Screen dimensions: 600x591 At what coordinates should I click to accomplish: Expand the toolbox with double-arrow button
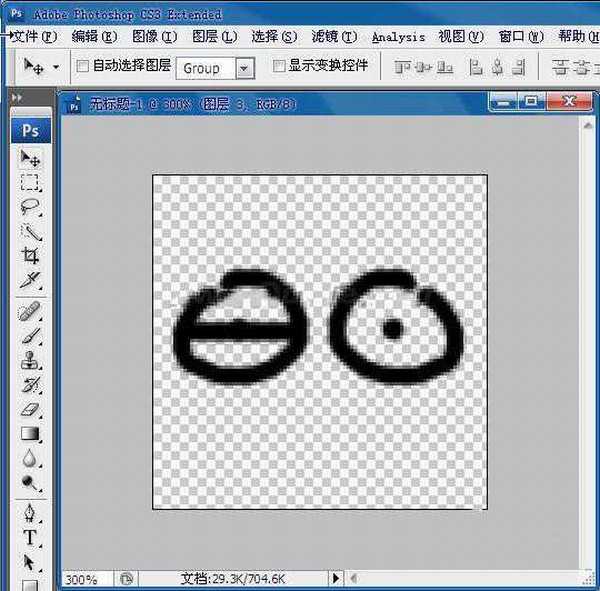coord(17,98)
